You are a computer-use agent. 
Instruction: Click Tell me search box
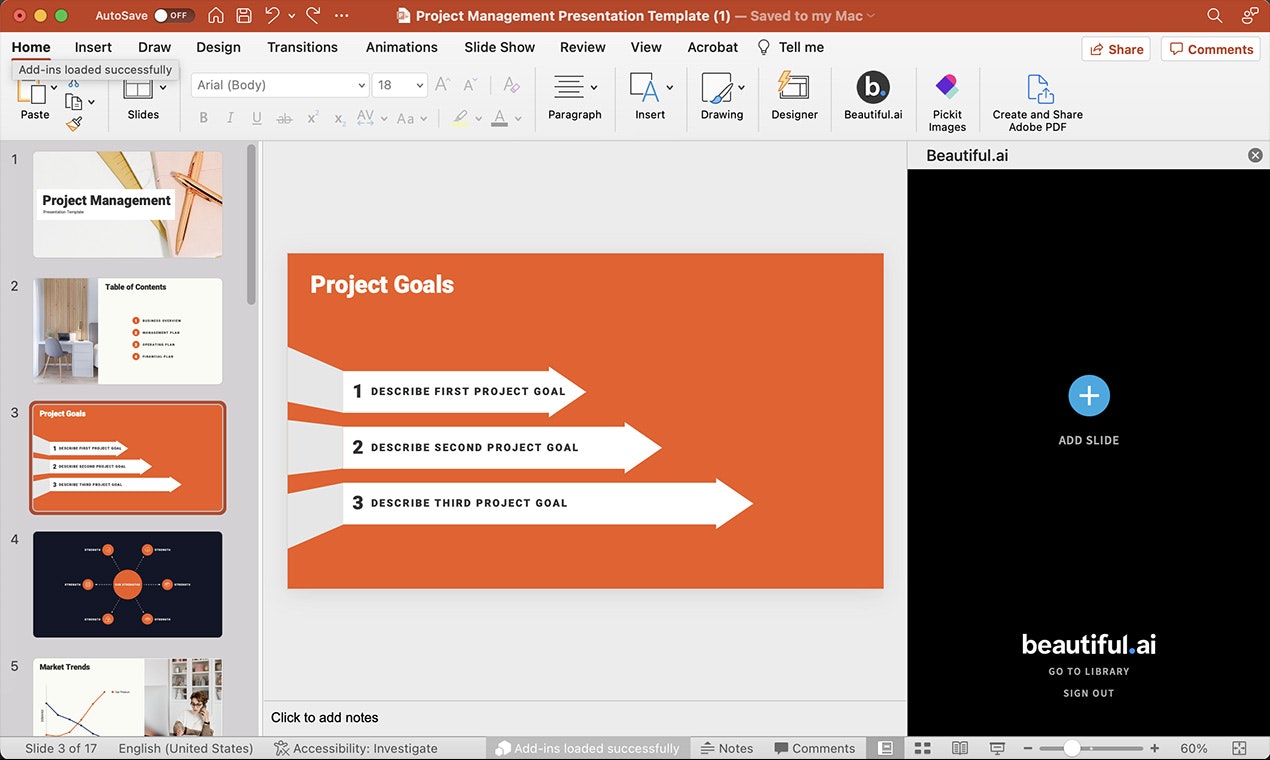tap(791, 47)
